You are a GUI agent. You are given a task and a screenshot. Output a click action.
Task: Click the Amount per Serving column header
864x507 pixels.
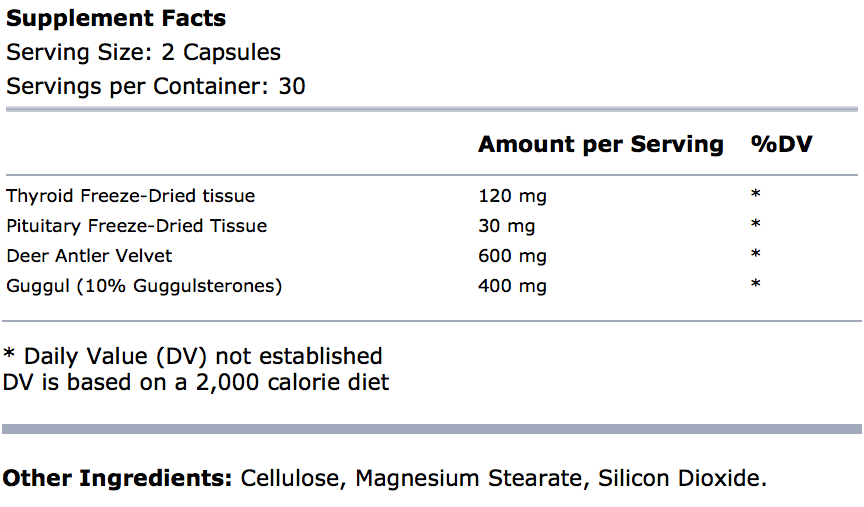[600, 144]
